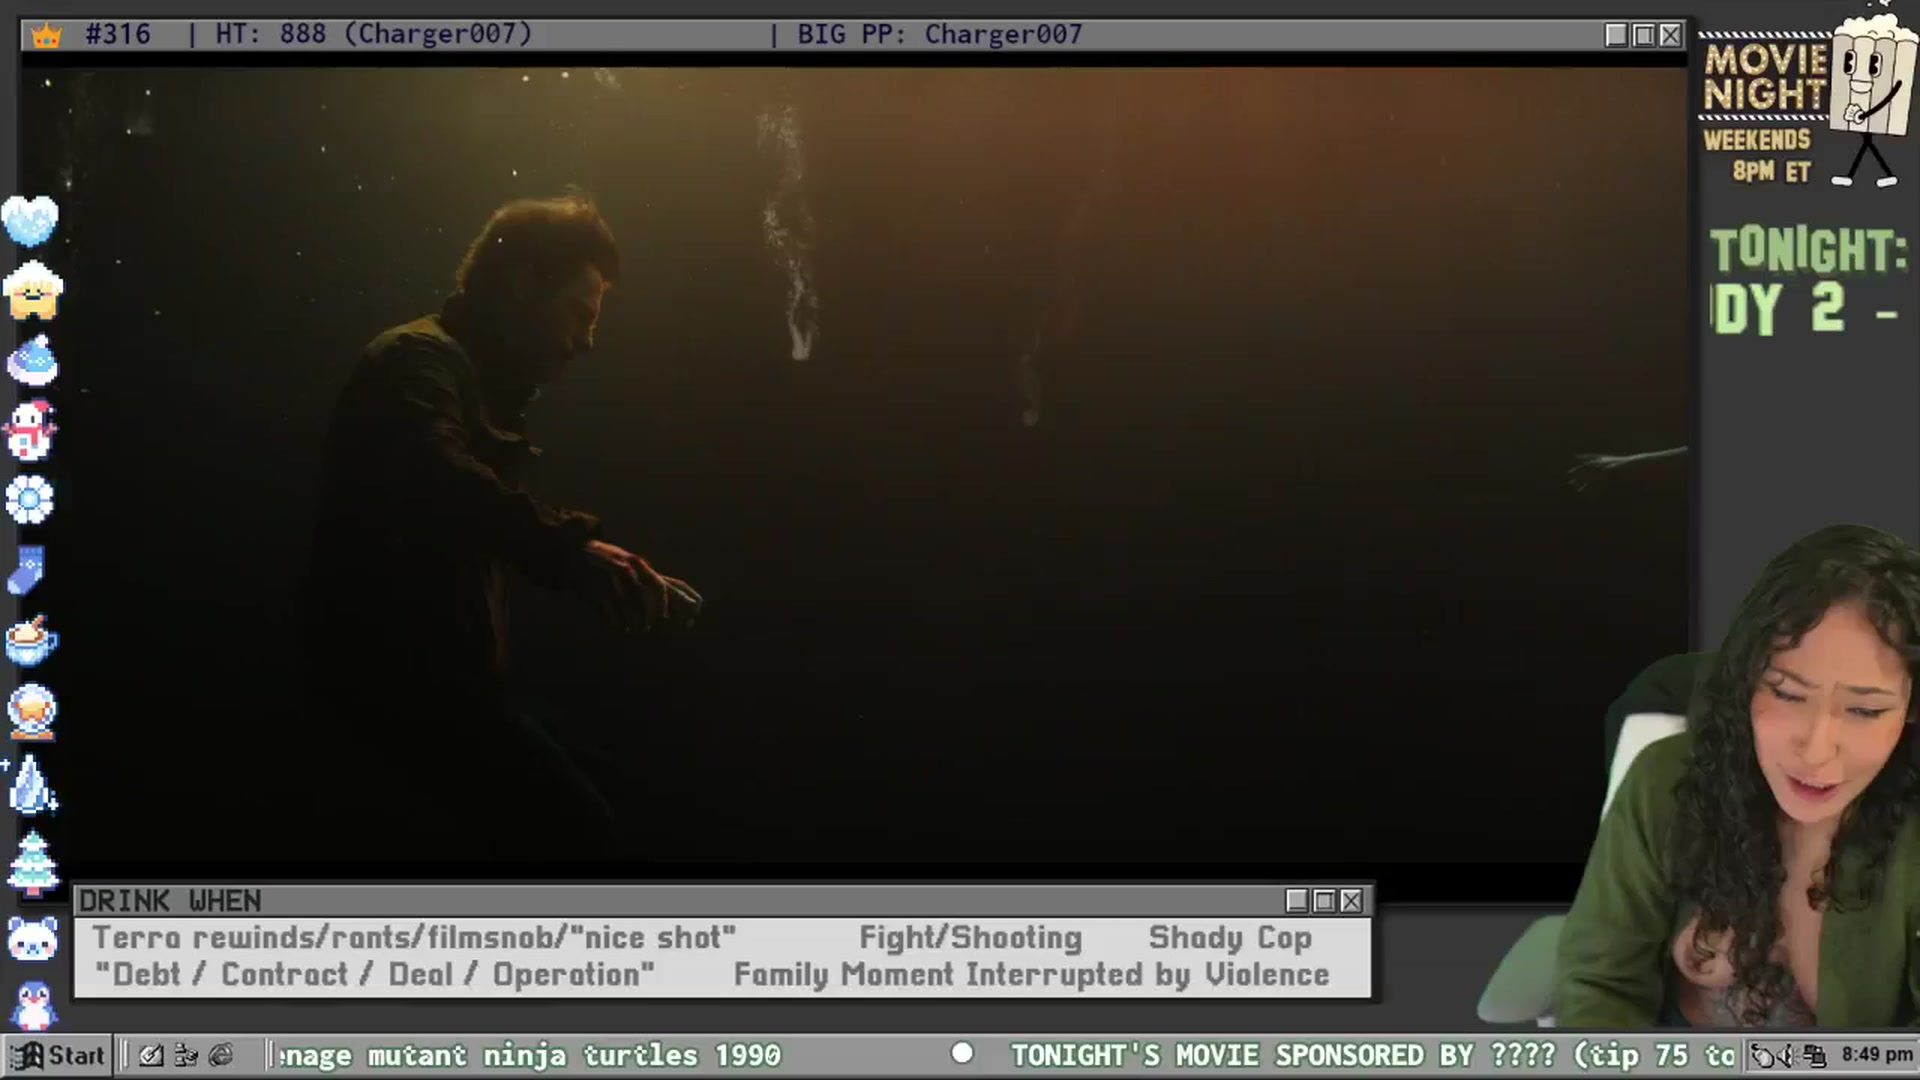The image size is (1920, 1080).
Task: Close the movie player window
Action: 1670,35
